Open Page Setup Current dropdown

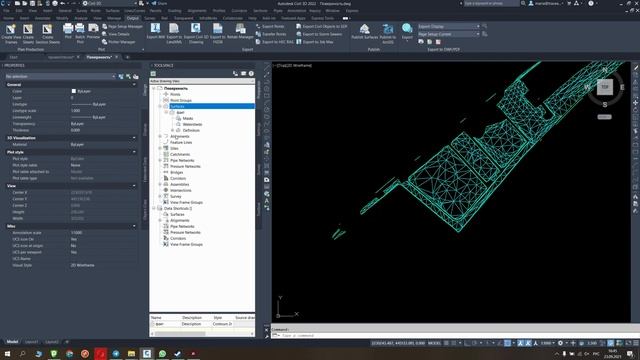pos(449,34)
